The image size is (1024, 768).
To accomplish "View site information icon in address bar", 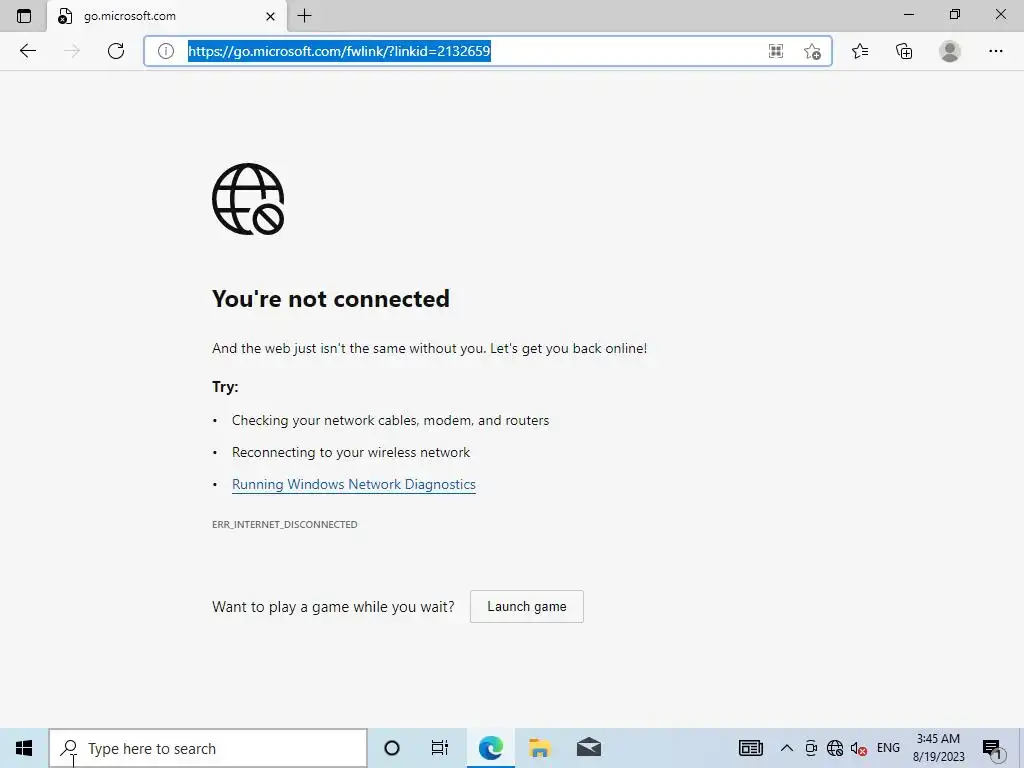I will point(166,51).
